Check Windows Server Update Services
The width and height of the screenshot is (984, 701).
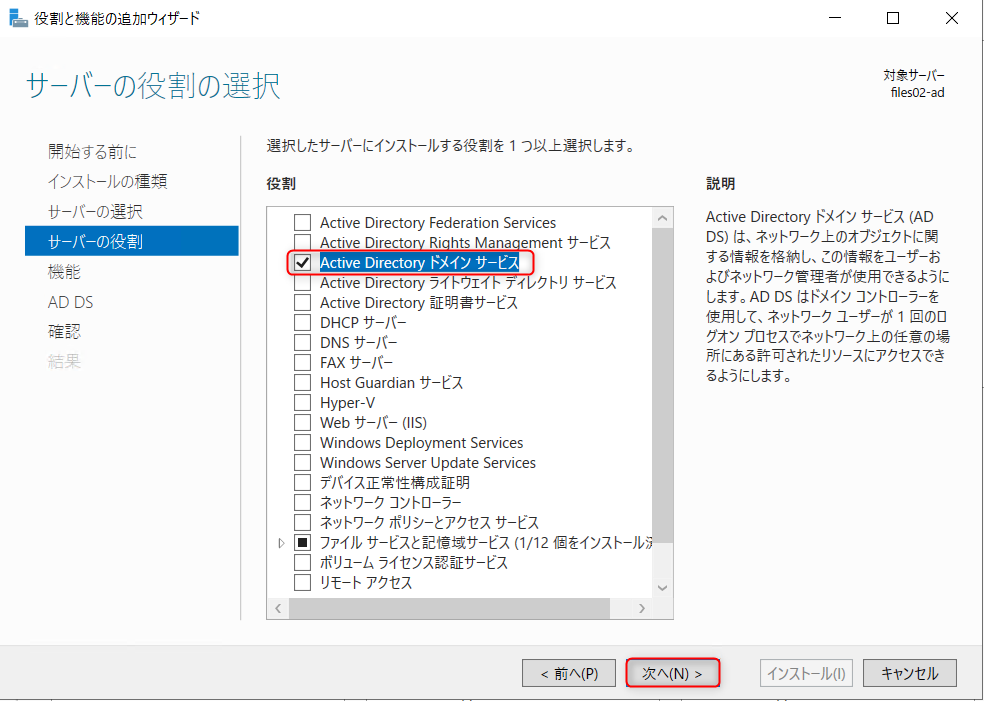302,463
